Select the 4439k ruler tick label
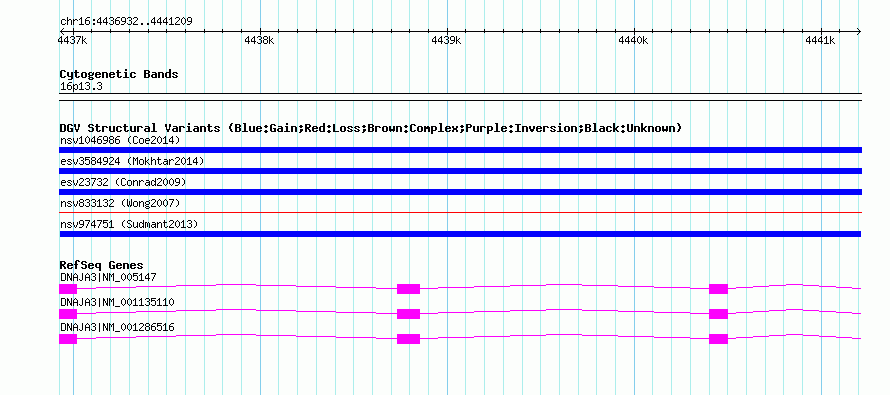890x395 pixels. point(446,41)
